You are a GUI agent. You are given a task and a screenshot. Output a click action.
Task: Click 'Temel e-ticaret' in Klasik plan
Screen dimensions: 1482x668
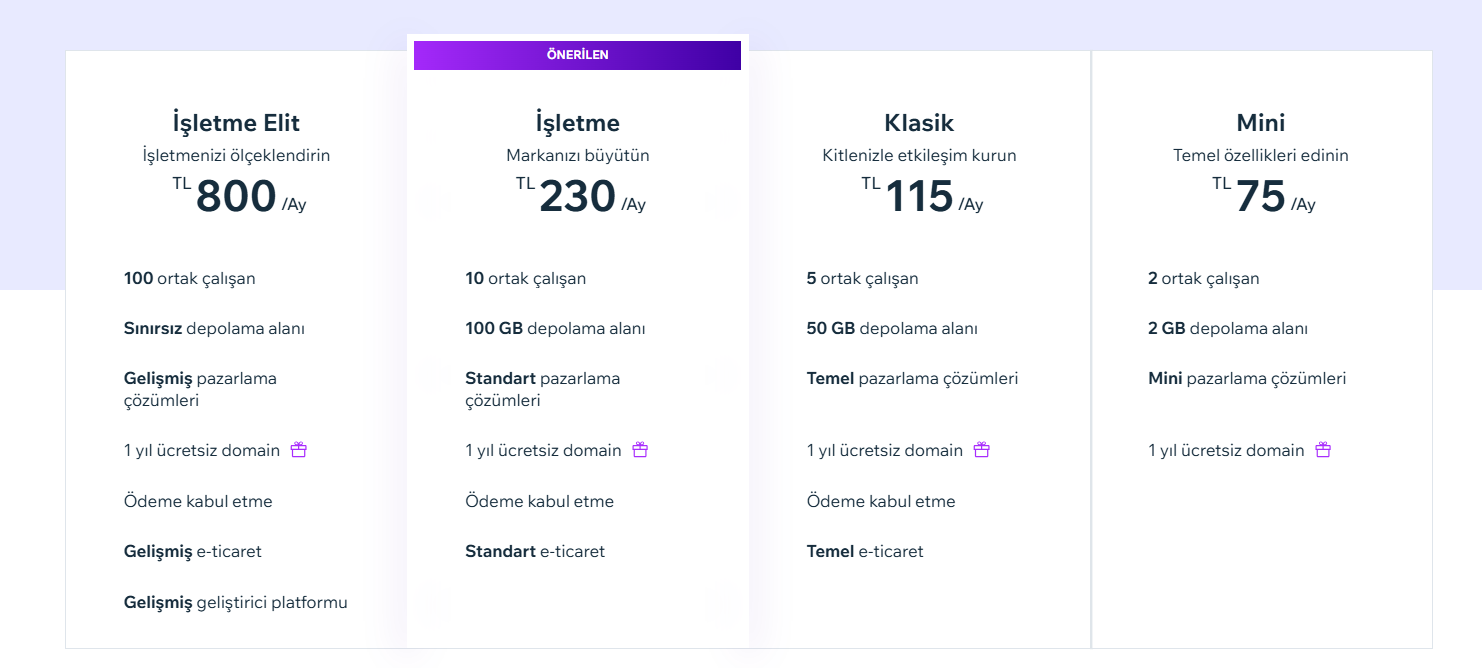click(x=865, y=551)
